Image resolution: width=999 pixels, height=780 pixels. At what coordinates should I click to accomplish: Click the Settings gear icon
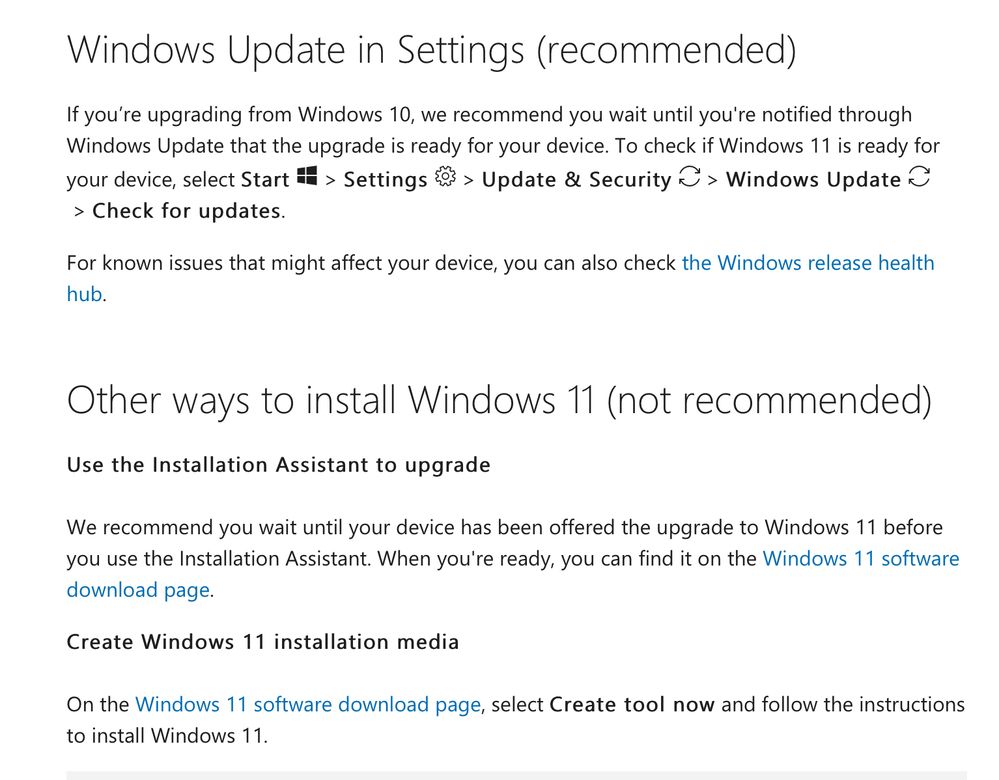(x=445, y=178)
